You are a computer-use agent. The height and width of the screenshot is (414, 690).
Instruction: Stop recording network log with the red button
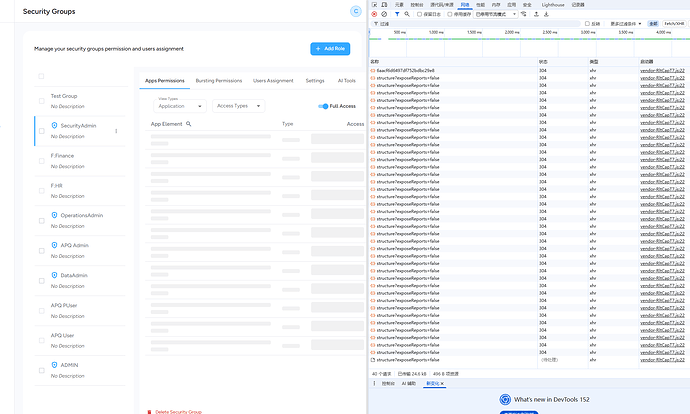pos(374,14)
